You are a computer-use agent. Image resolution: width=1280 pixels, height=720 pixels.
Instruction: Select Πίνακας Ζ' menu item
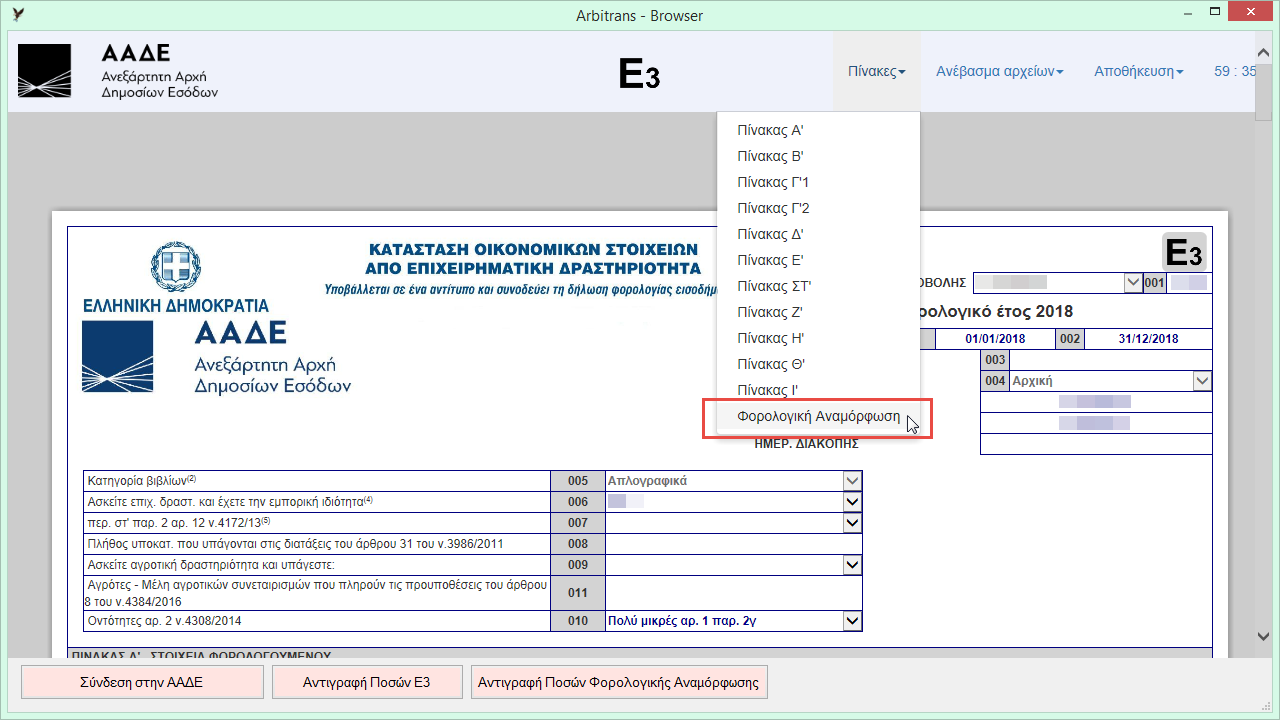pos(818,312)
